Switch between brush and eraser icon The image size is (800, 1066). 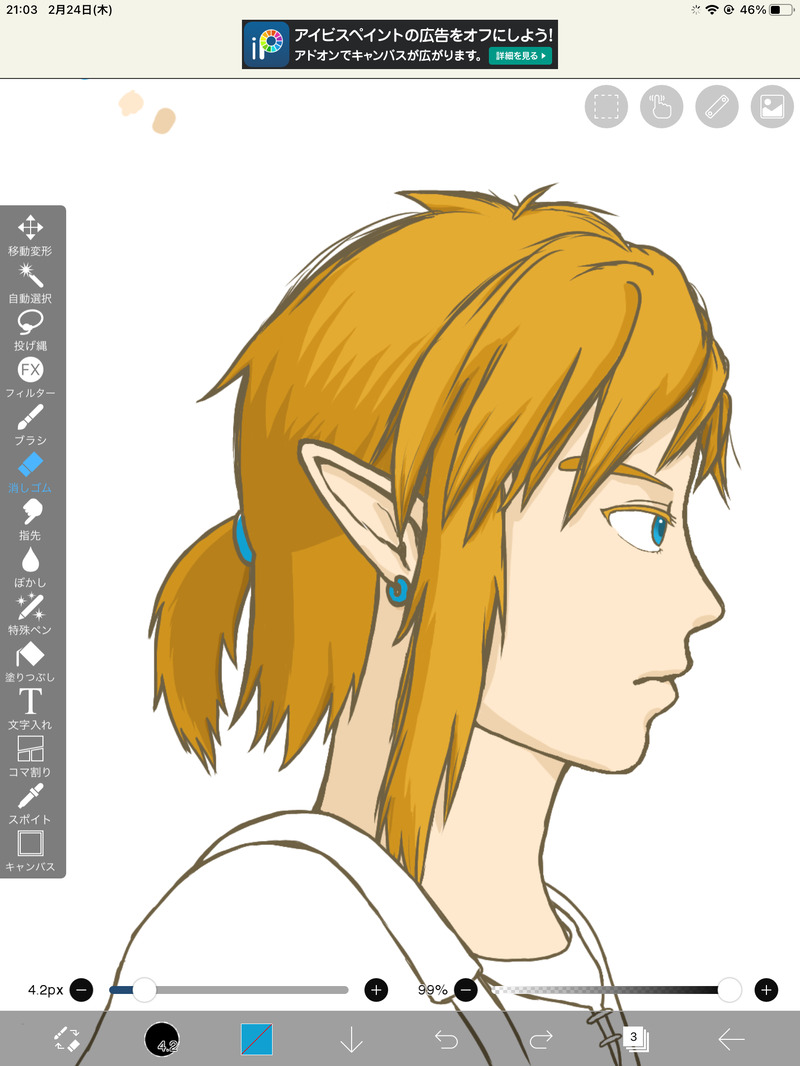67,1039
